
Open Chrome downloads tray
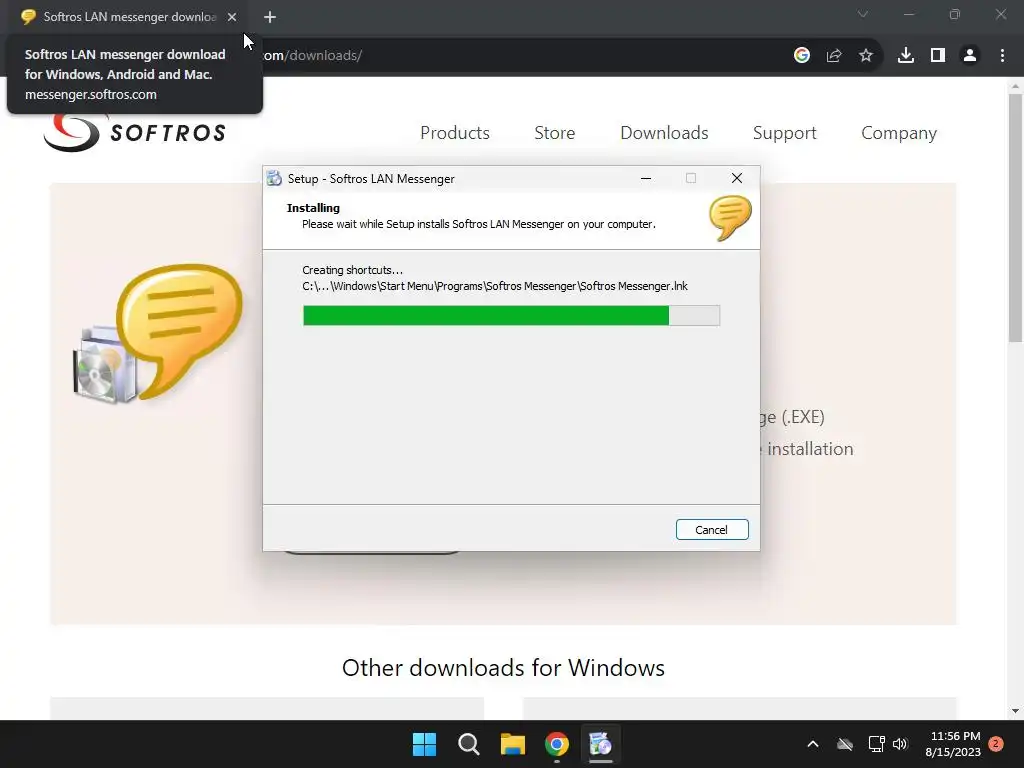906,56
